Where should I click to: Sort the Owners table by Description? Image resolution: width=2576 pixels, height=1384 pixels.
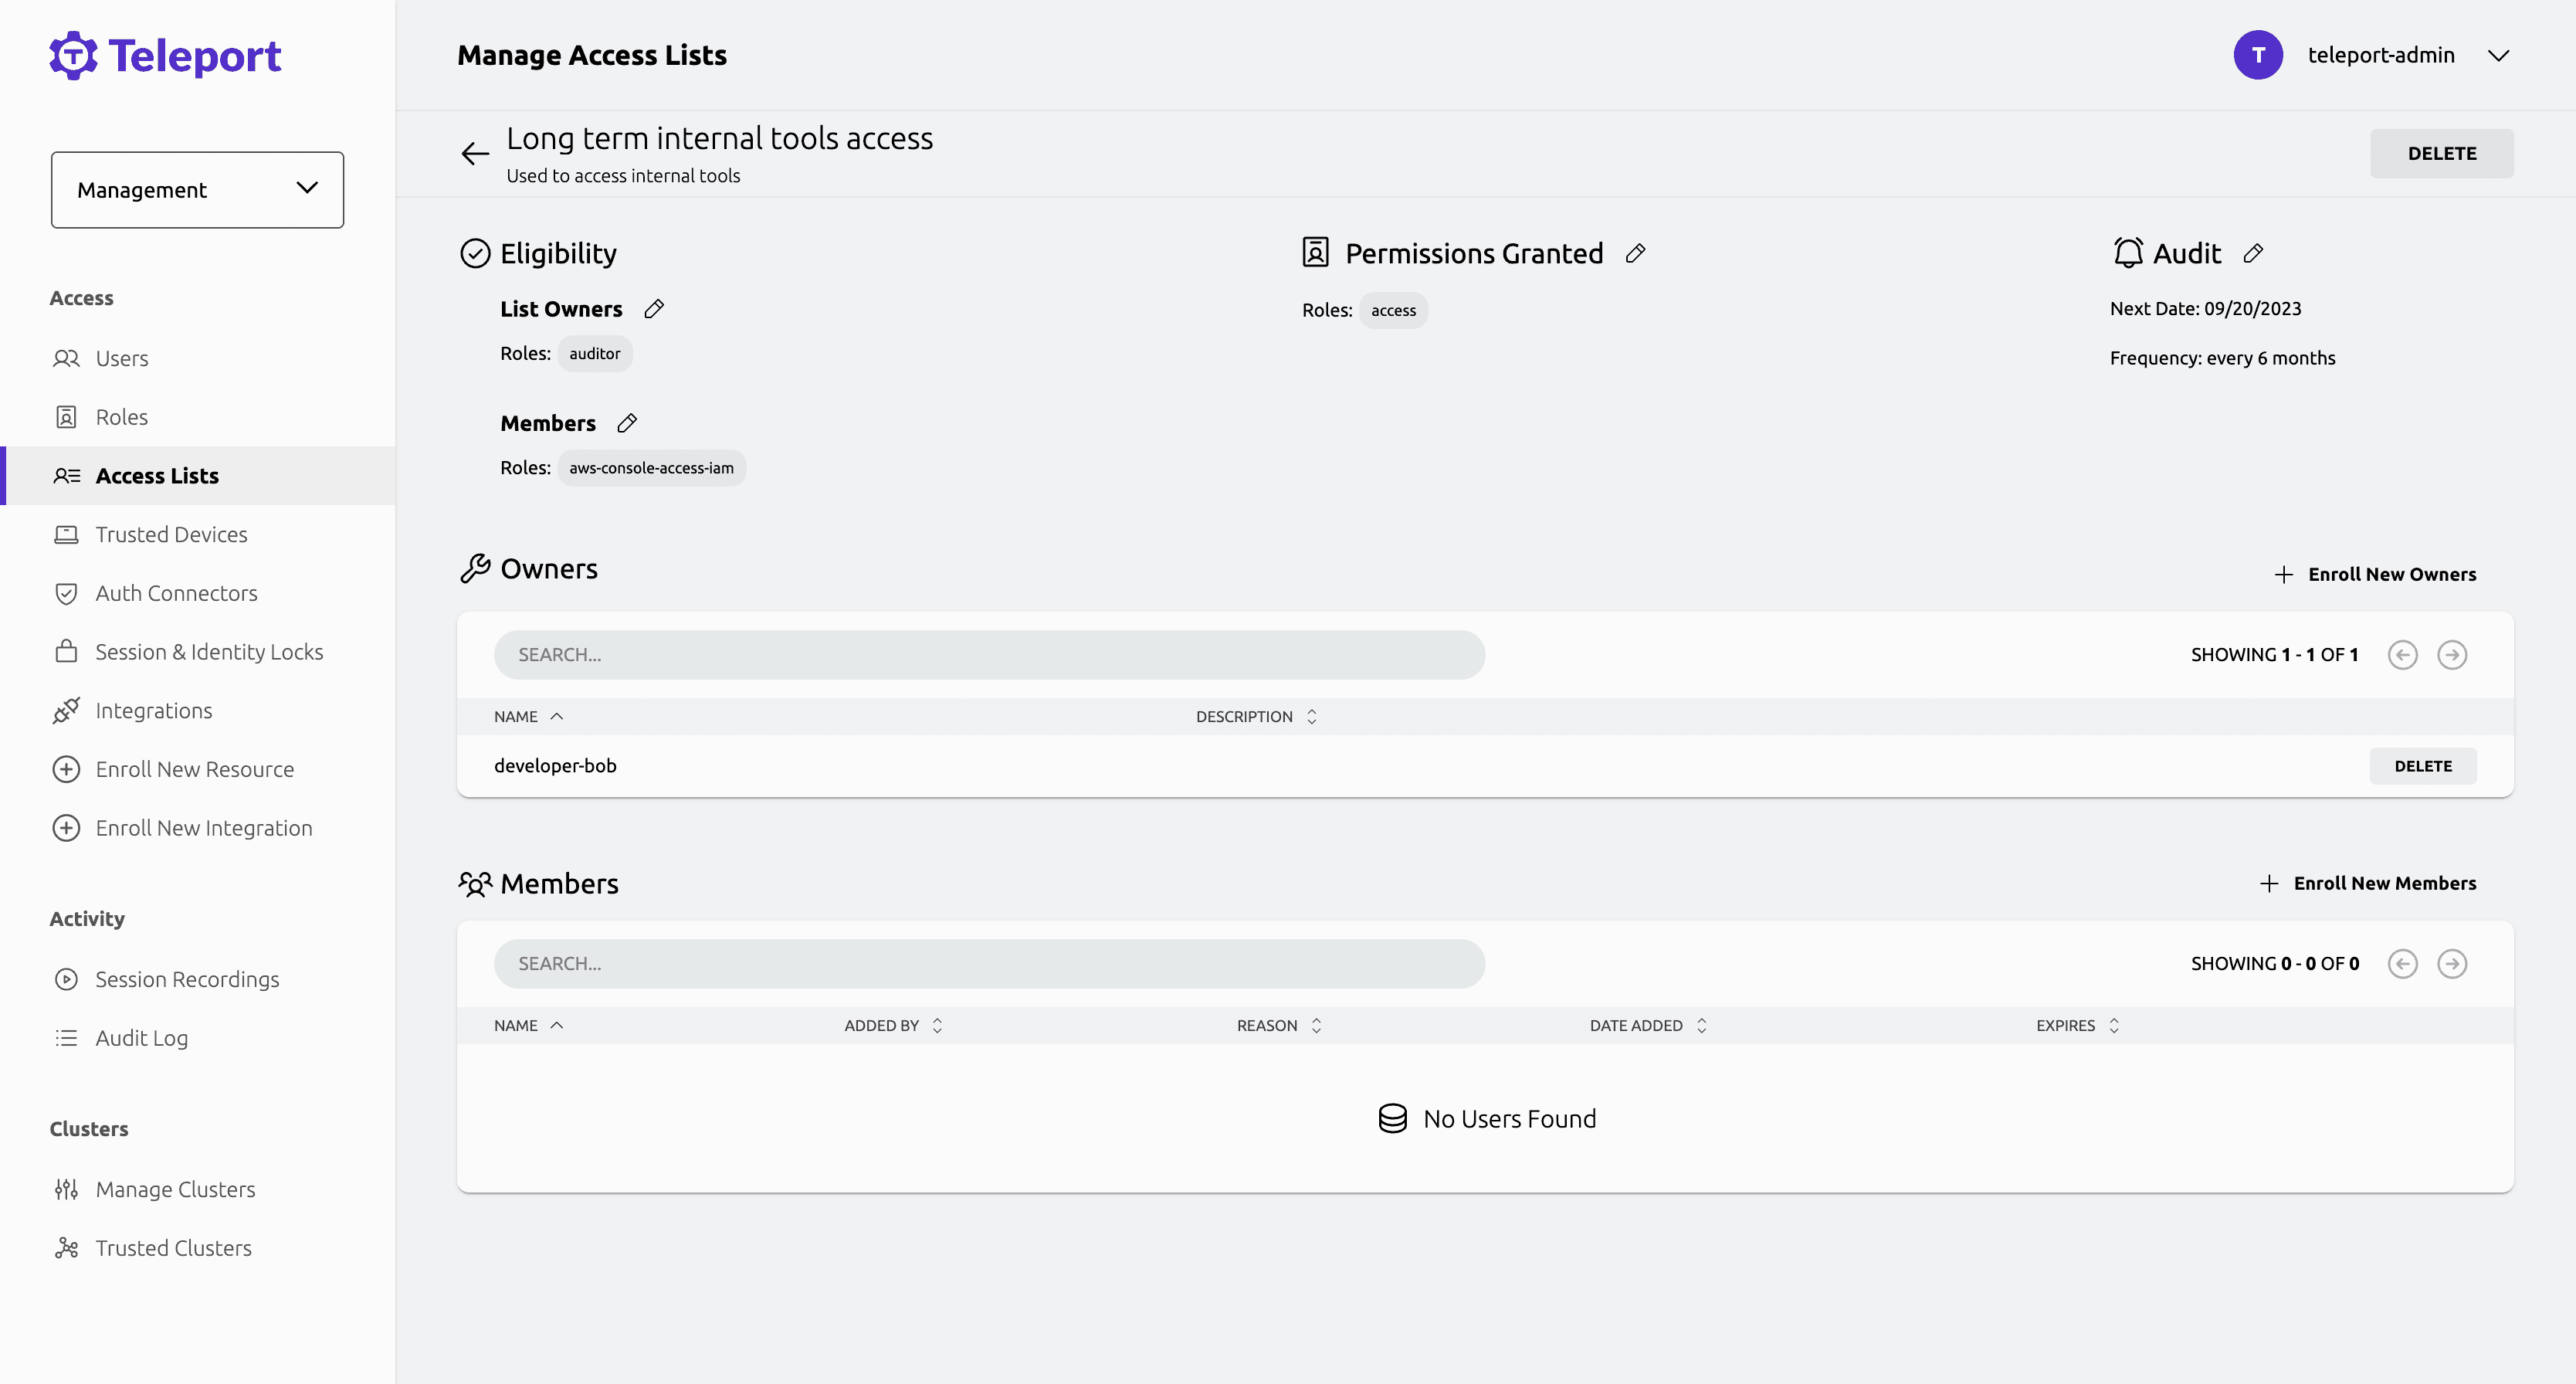1255,716
